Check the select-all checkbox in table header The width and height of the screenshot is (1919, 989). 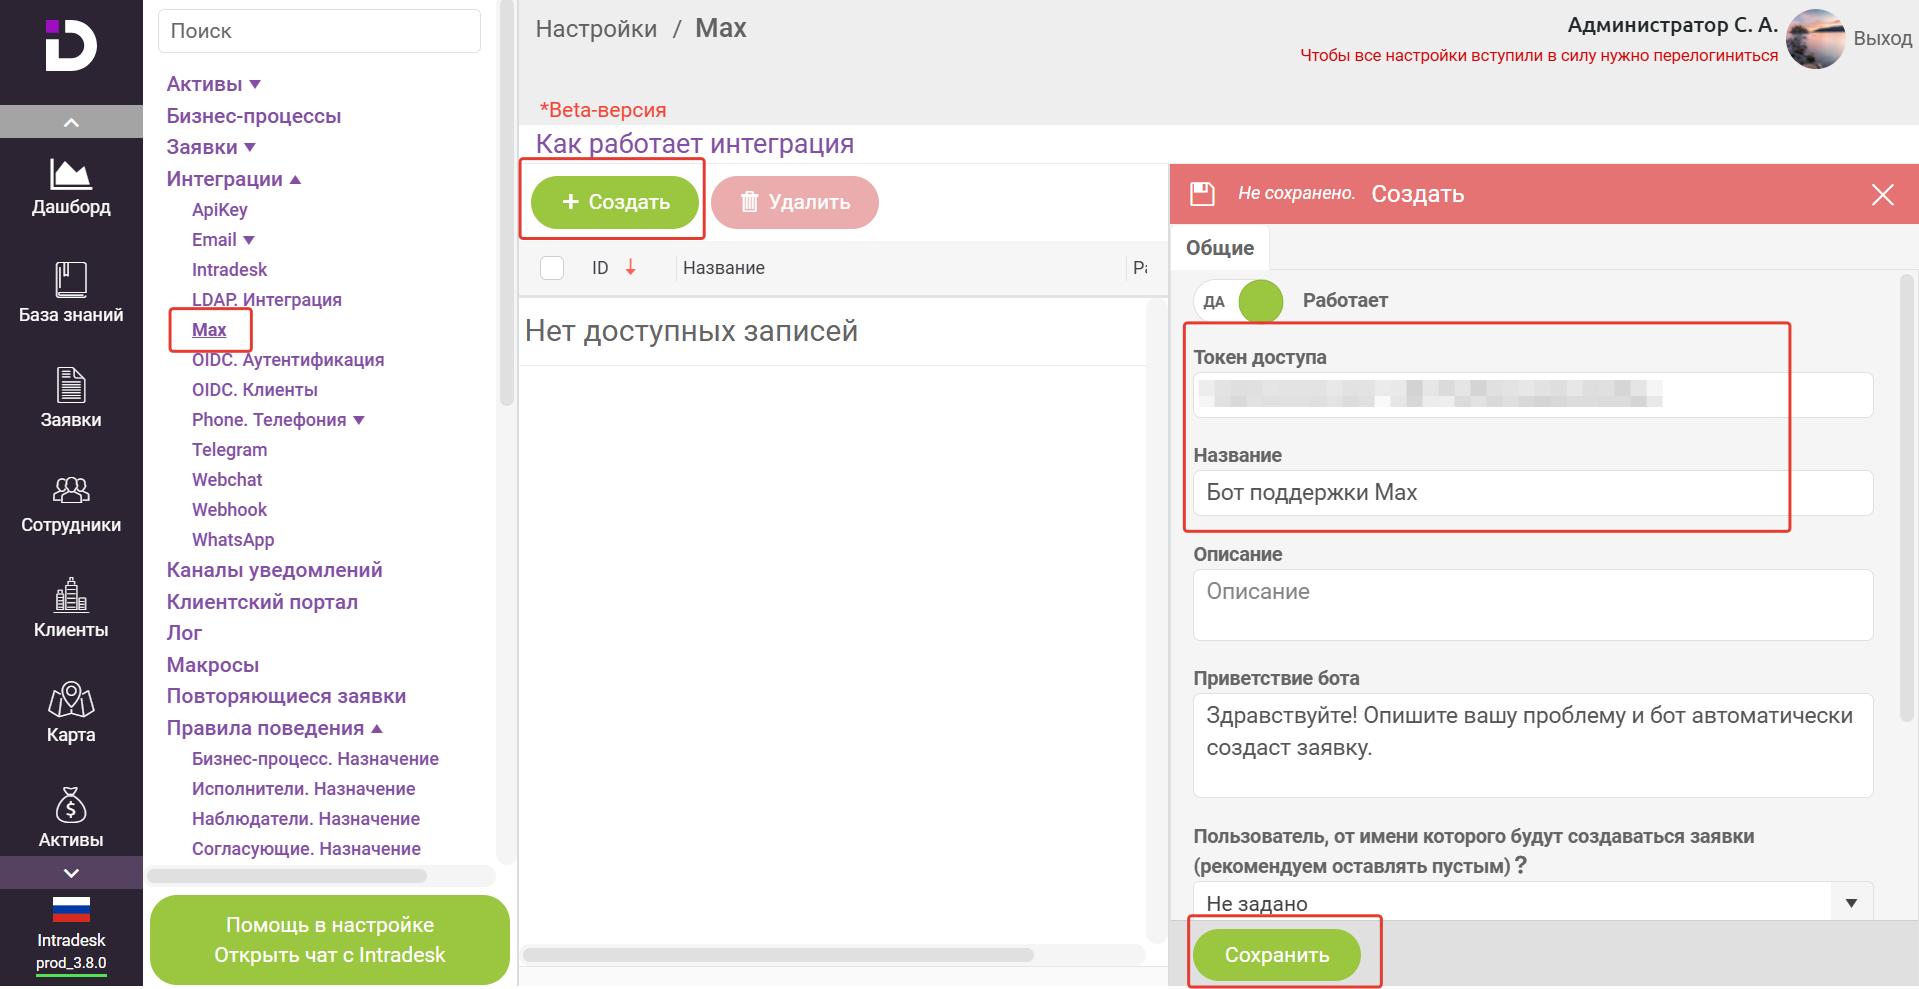[x=552, y=268]
